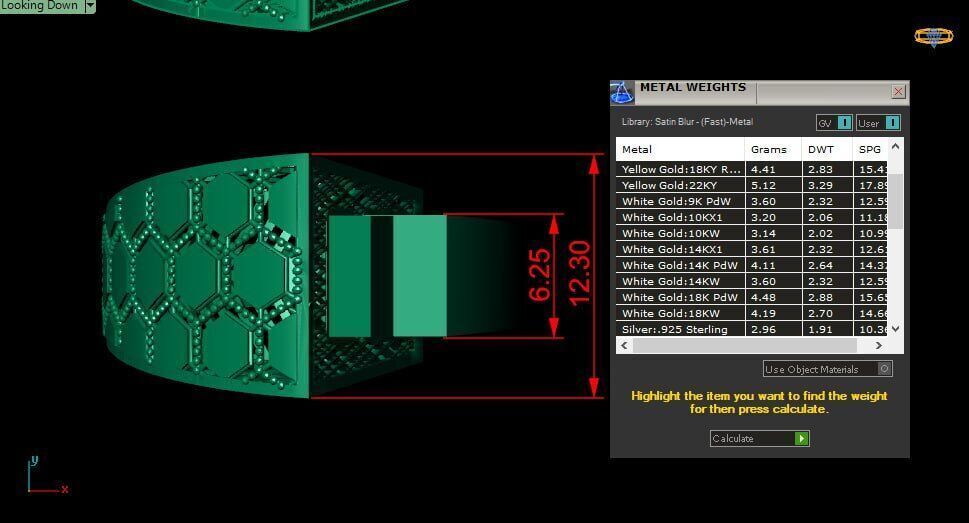969x523 pixels.
Task: Select the White Gold:10KX1 row
Action: click(751, 217)
